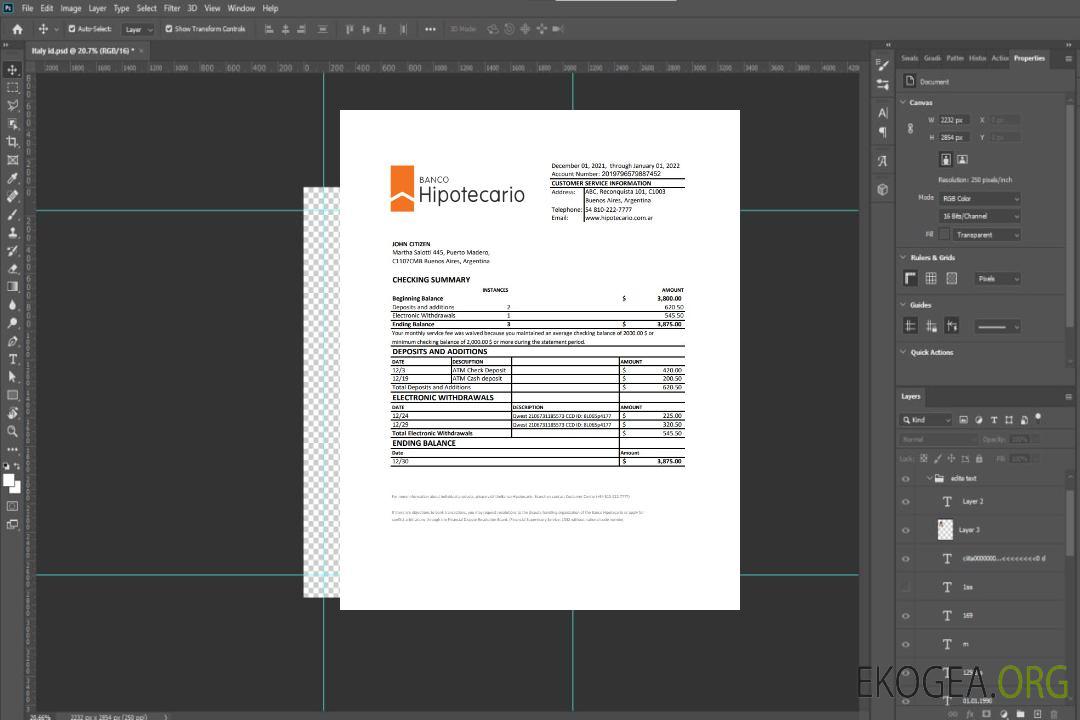
Task: Toggle the Auto-Select checkbox
Action: tap(72, 29)
